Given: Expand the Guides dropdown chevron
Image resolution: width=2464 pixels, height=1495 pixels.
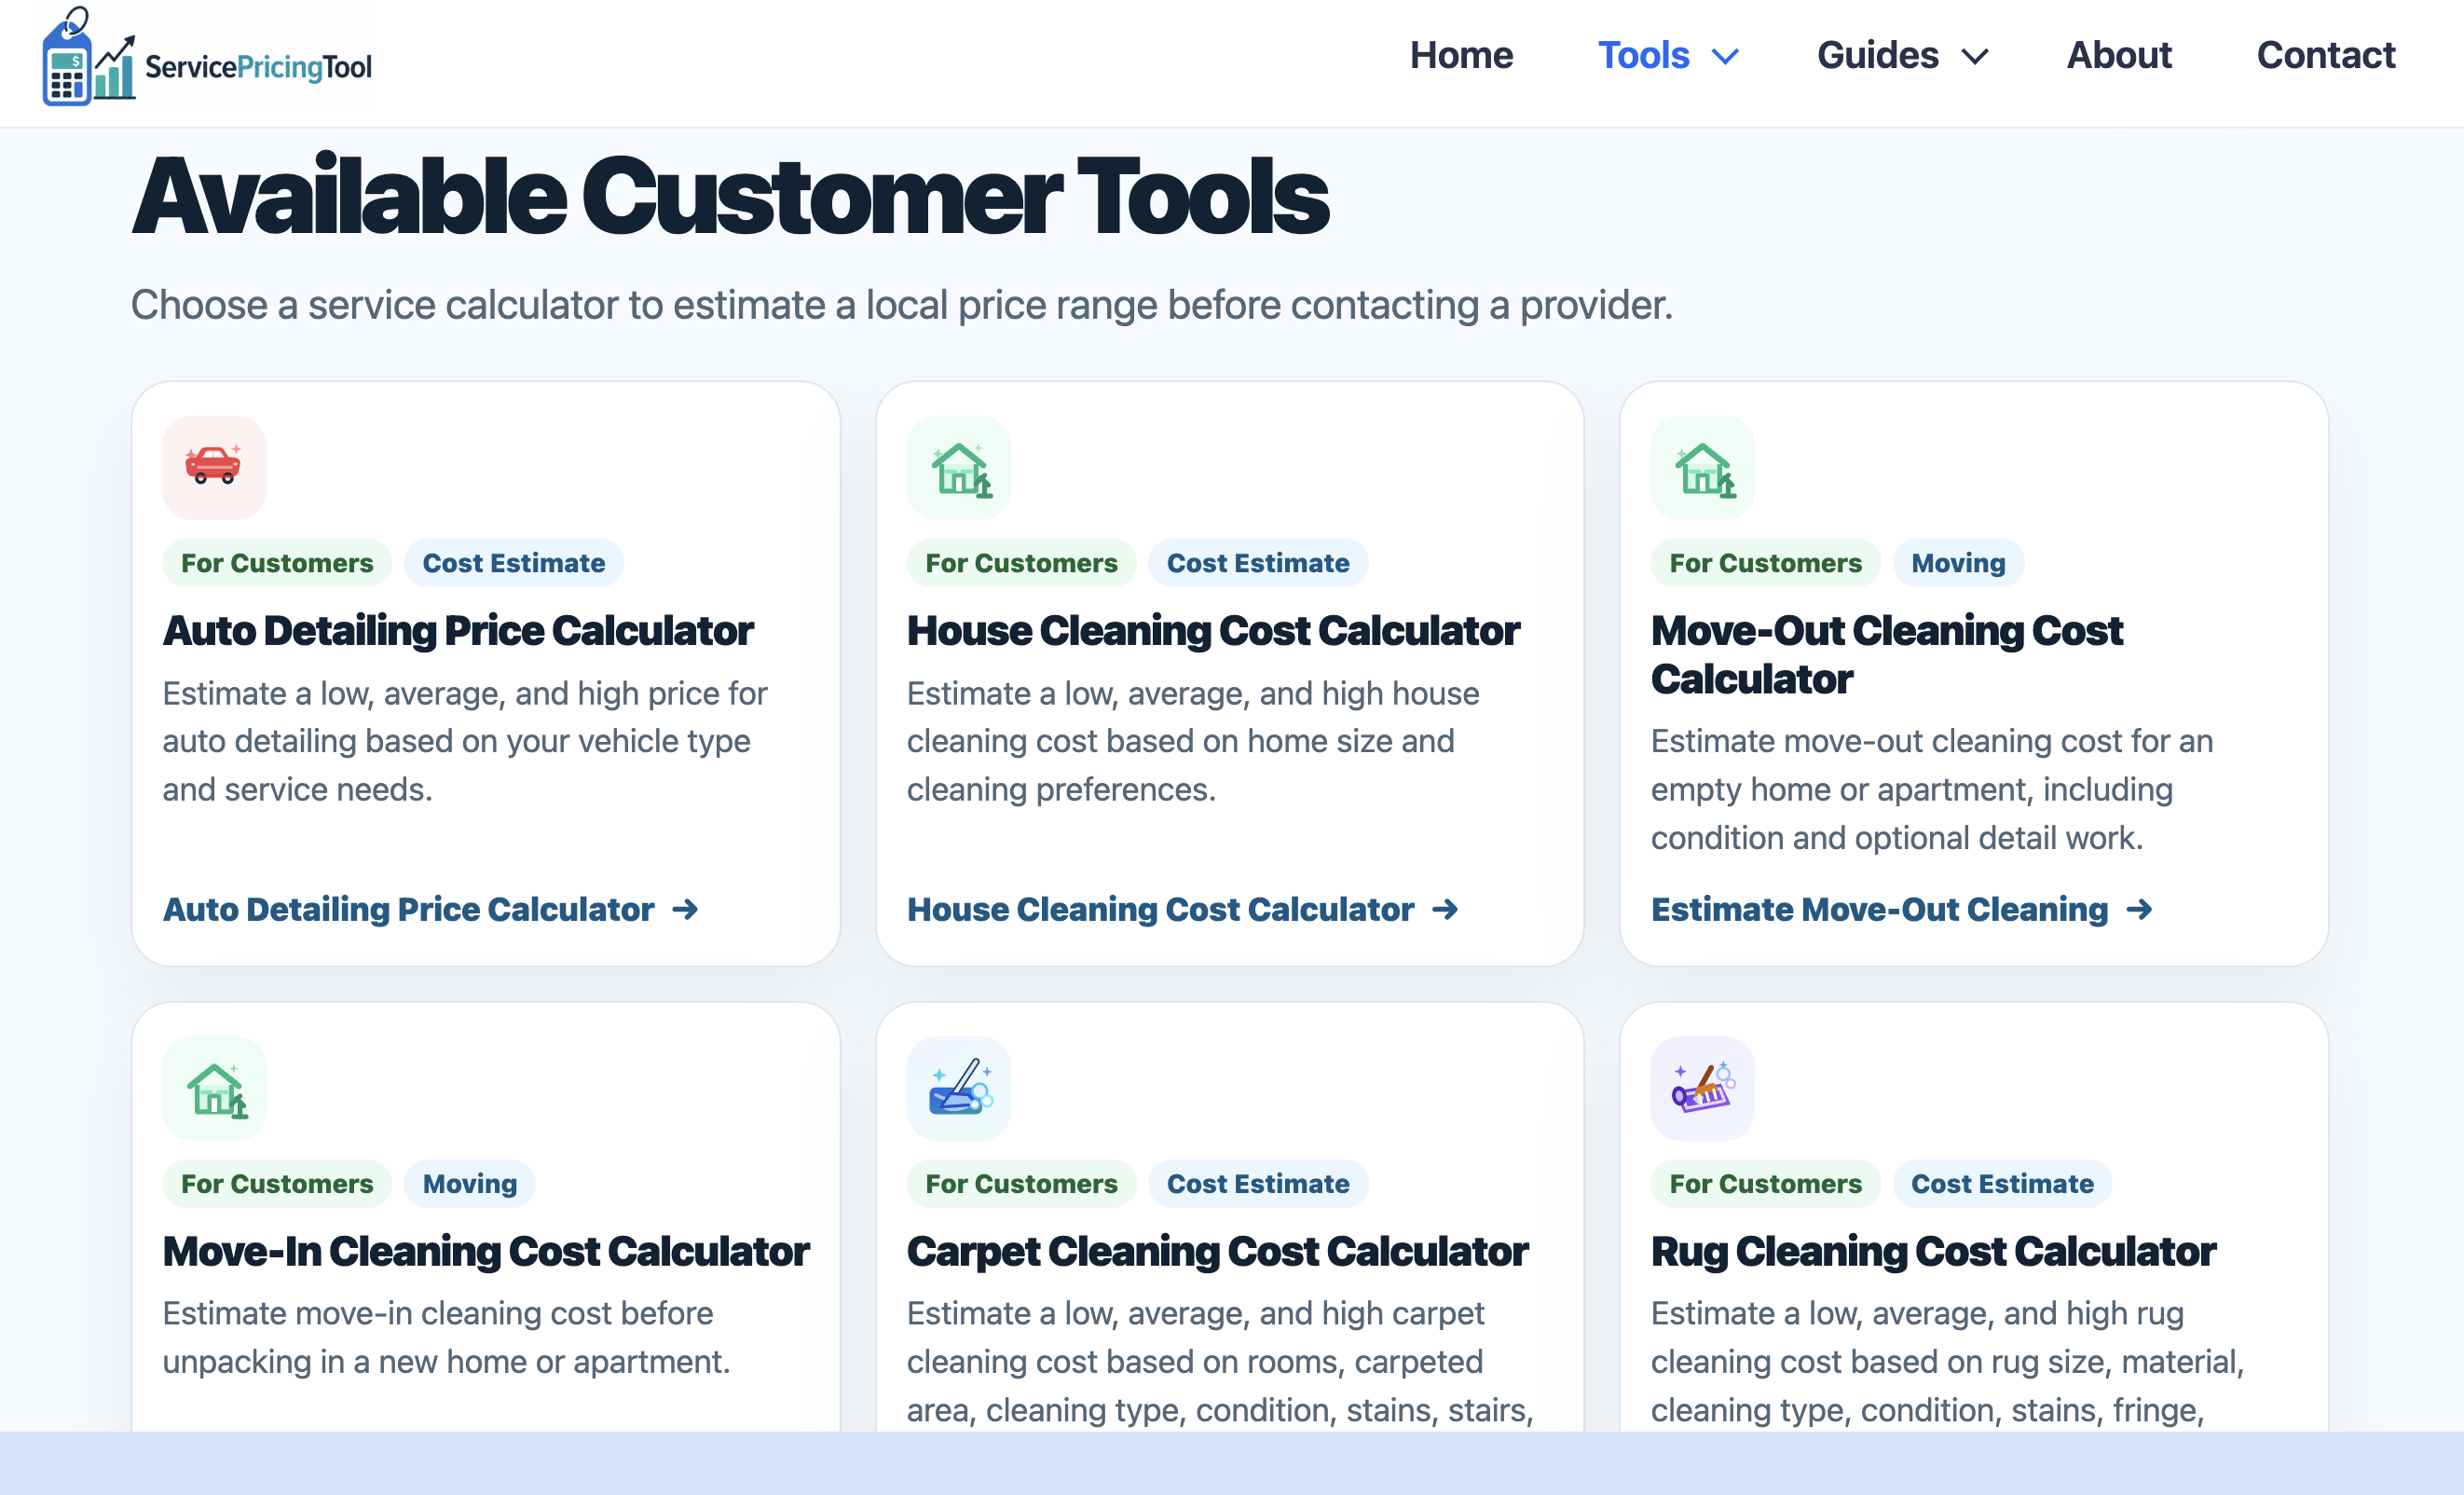Looking at the screenshot, I should [1975, 57].
